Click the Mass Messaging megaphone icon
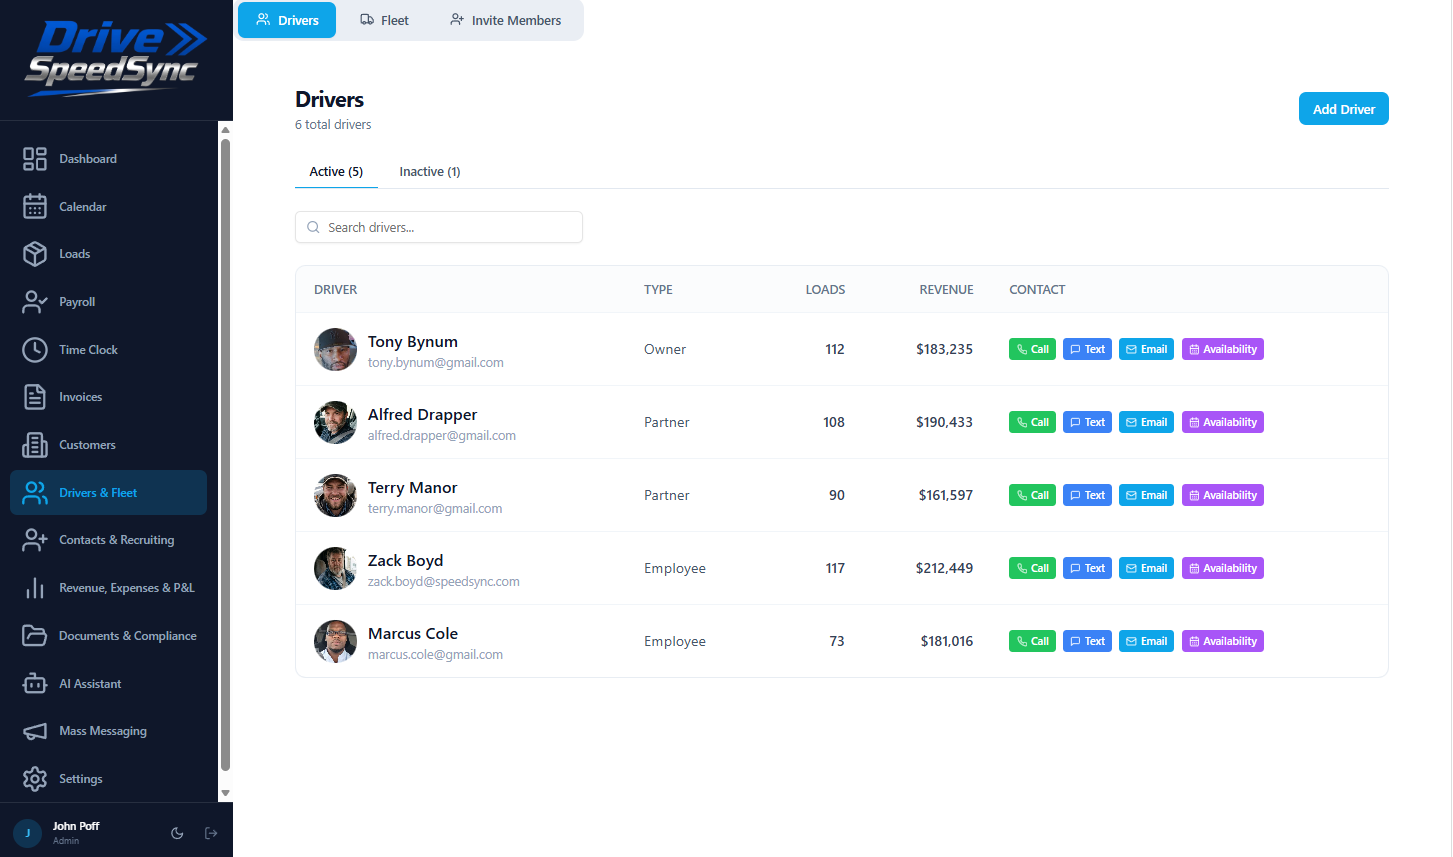The height and width of the screenshot is (857, 1453). (x=35, y=731)
